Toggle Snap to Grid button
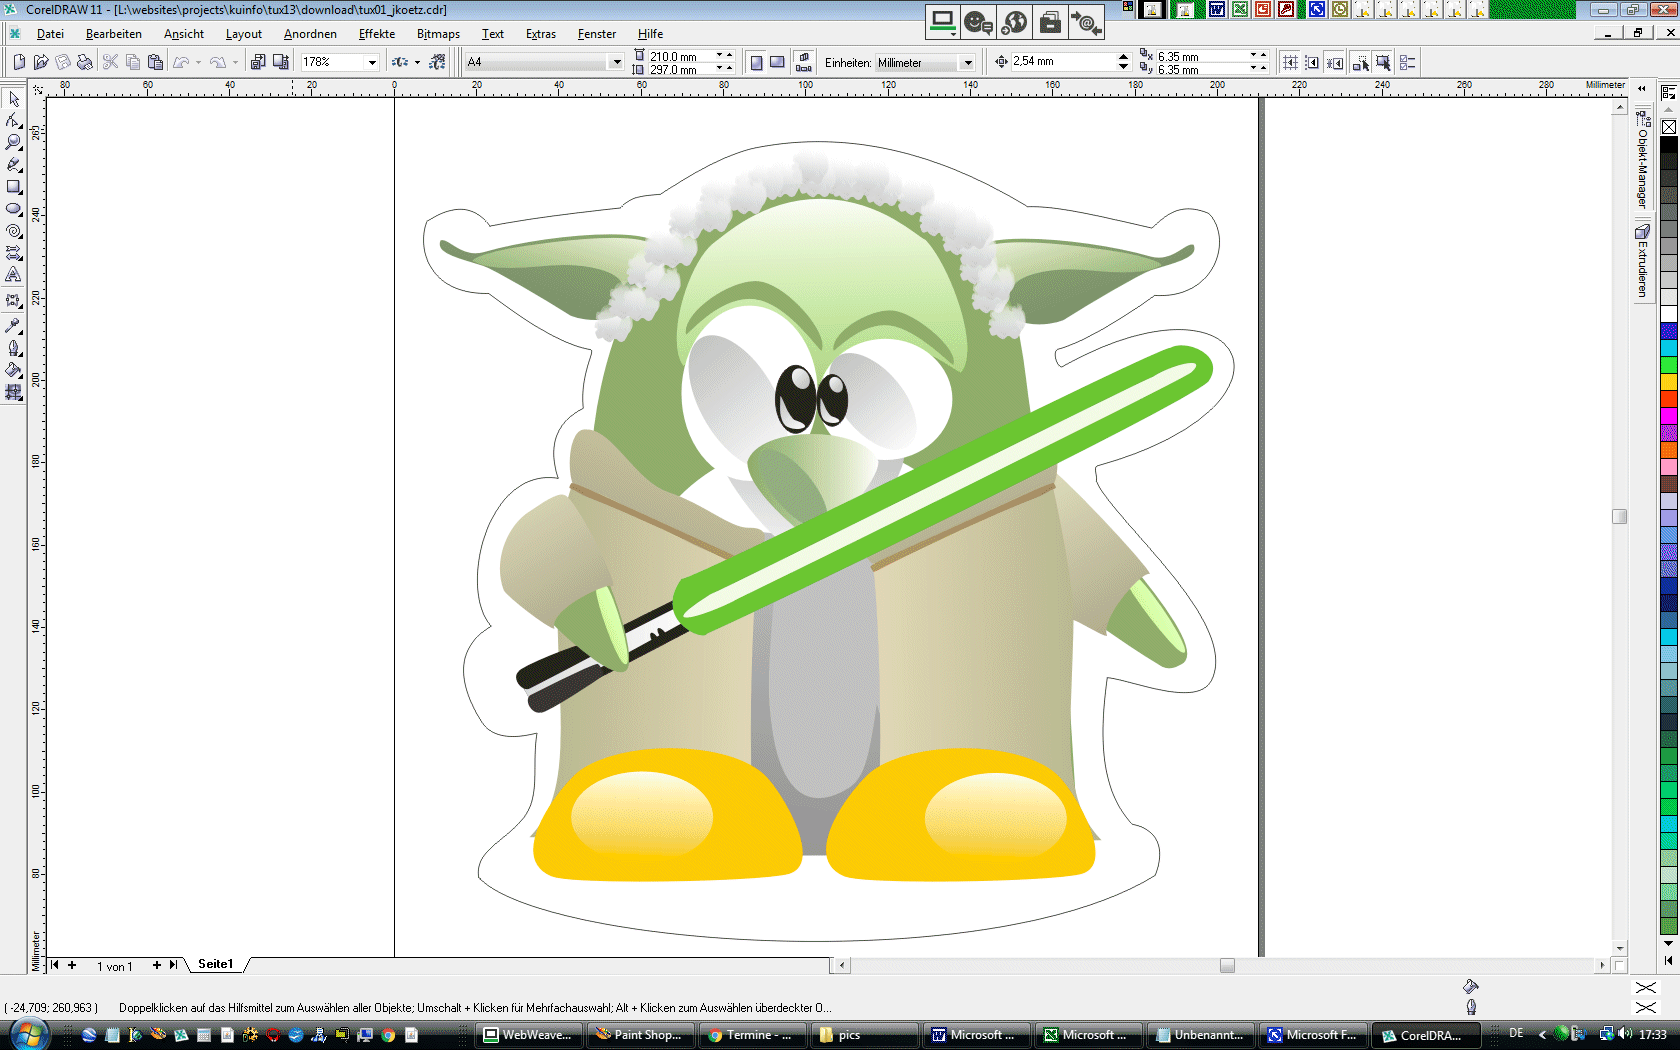 pyautogui.click(x=1290, y=62)
